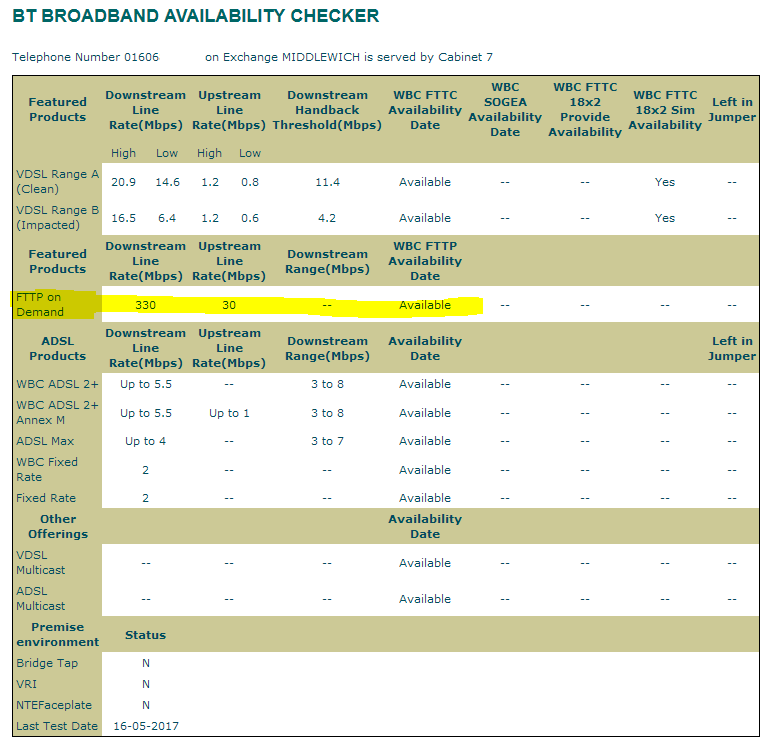Click the BT Broadband Availability Checker title

tap(195, 16)
